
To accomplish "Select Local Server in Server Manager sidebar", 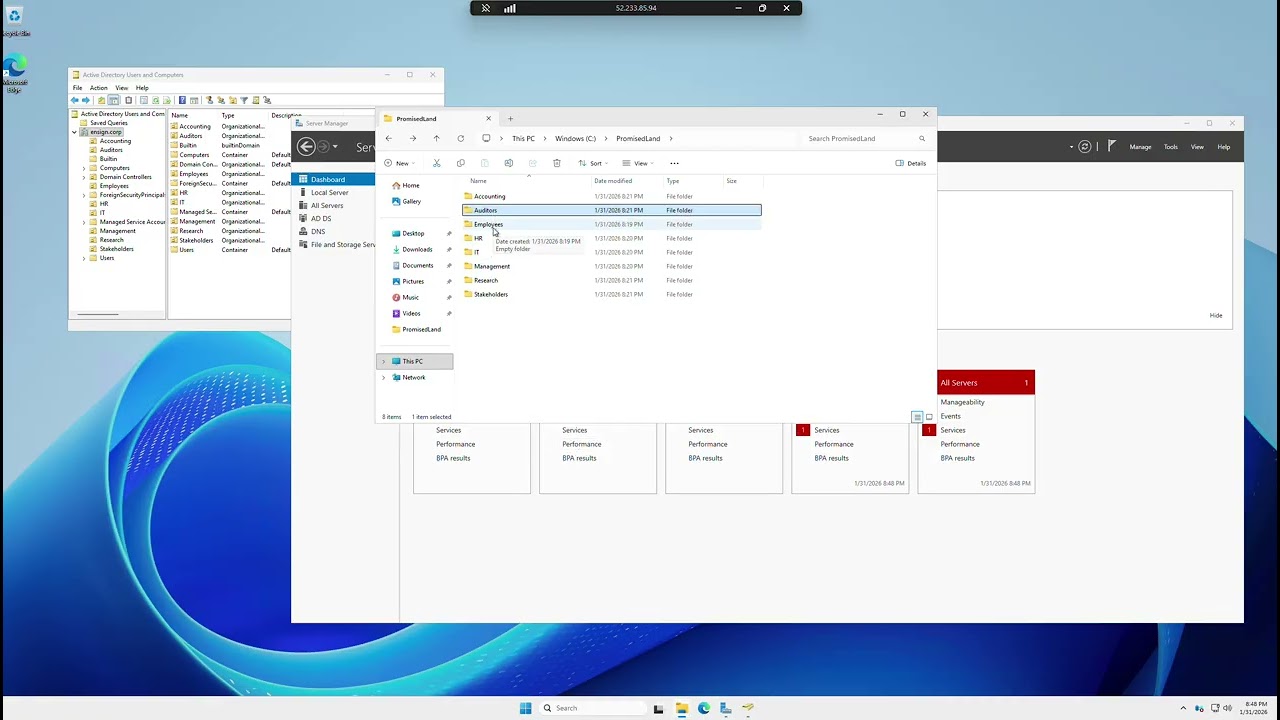I will point(330,192).
